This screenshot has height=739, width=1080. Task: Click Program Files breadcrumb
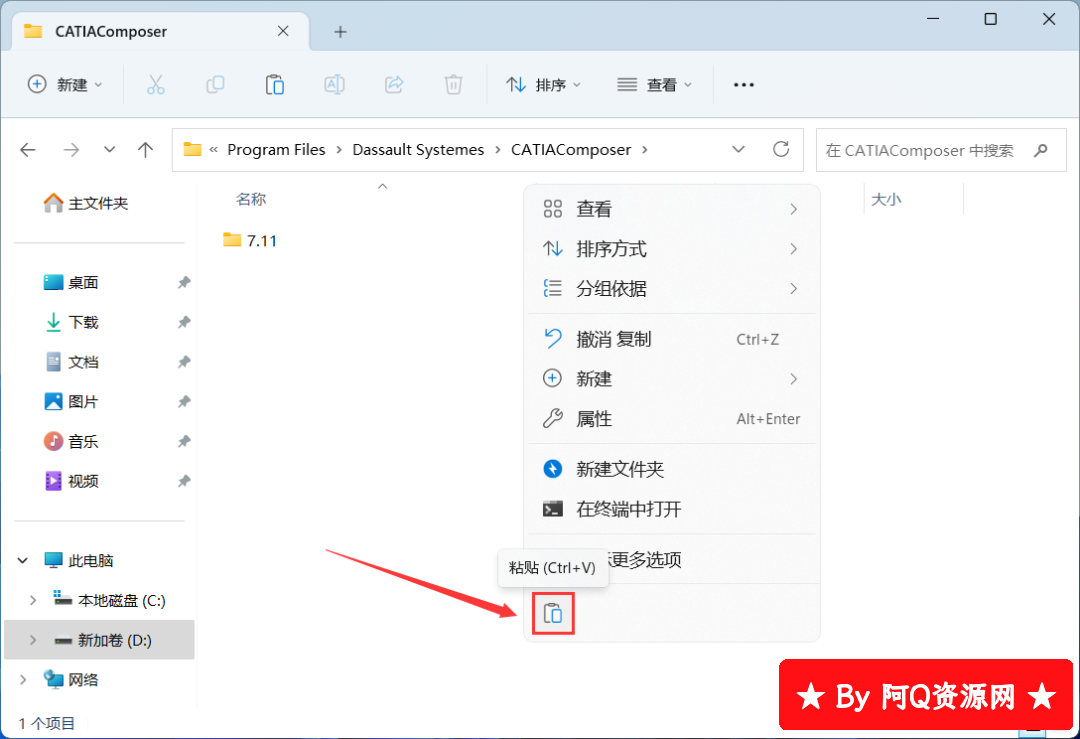coord(276,149)
